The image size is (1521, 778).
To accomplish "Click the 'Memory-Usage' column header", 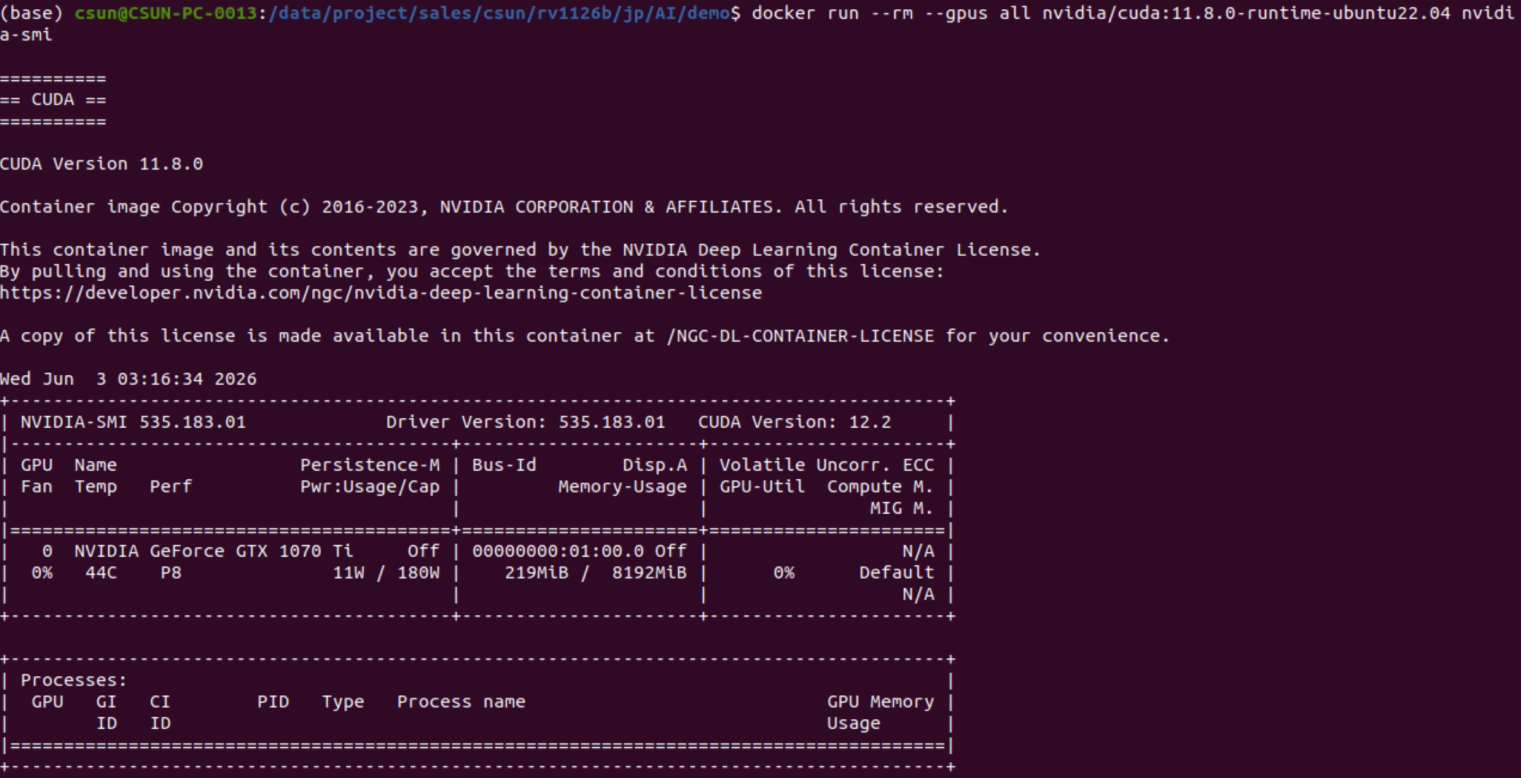I will pos(623,487).
